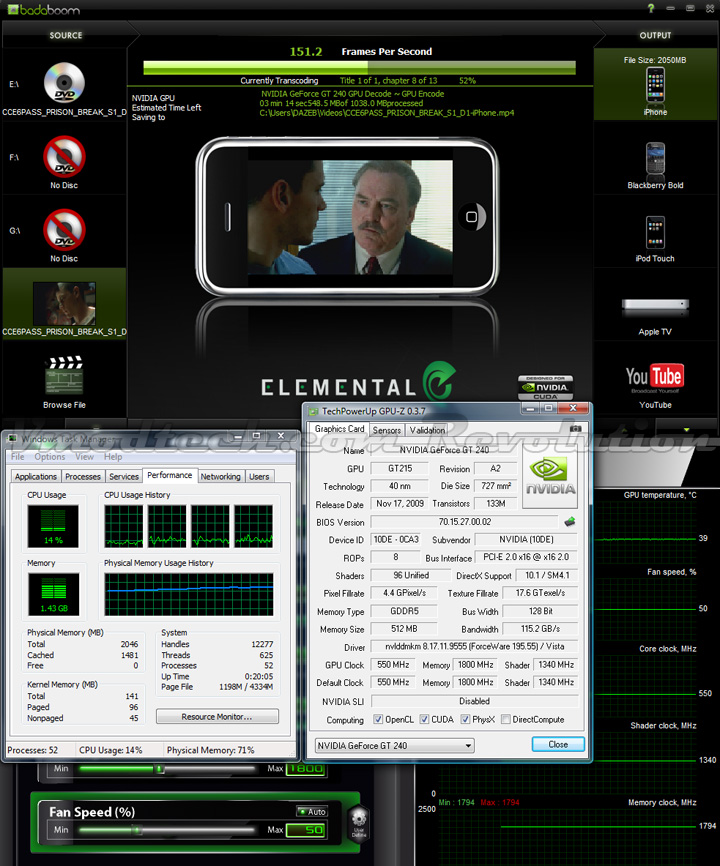
Task: Click "151.2" frames per second value
Action: coord(305,51)
